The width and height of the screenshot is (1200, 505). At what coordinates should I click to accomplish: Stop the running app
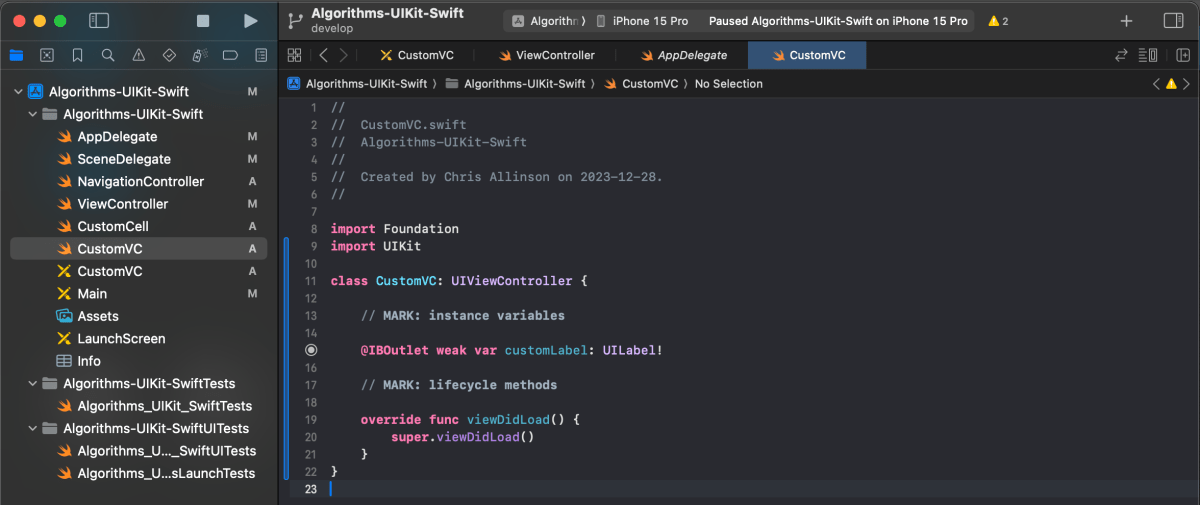point(203,21)
